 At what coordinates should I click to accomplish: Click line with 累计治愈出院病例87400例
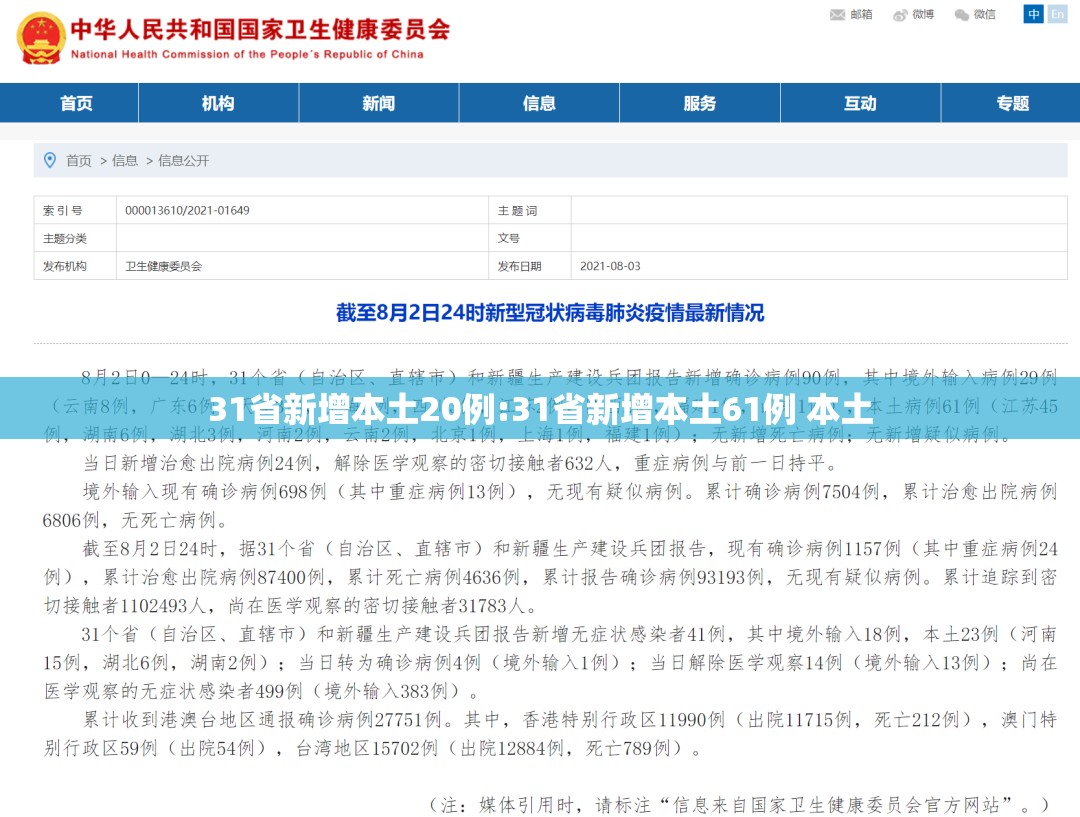coord(550,577)
